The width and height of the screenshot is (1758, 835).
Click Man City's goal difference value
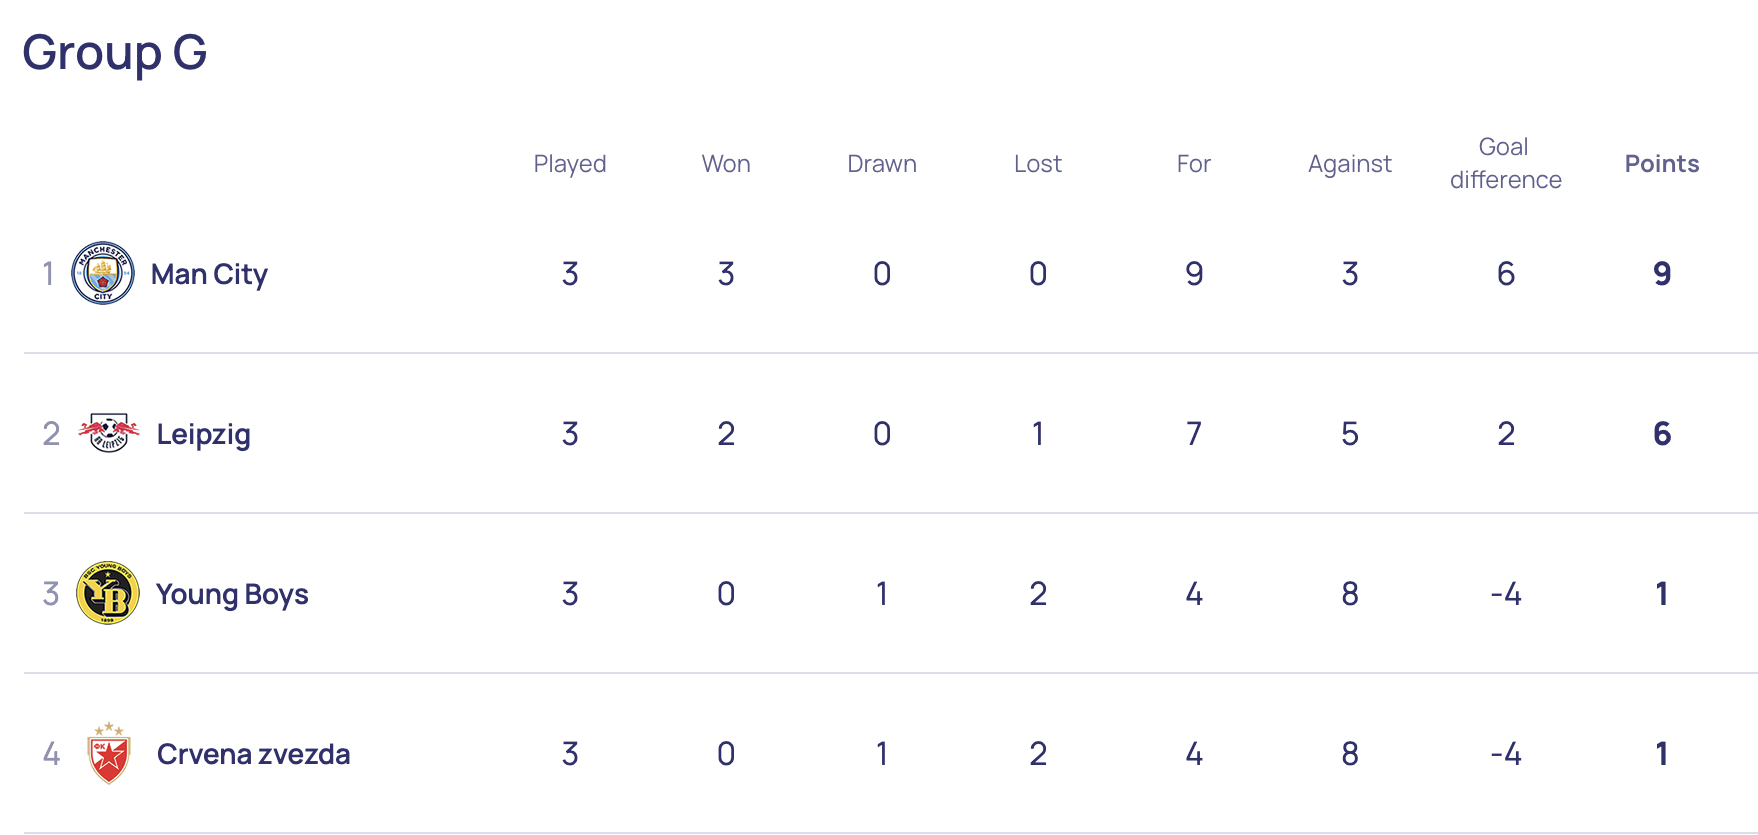[x=1506, y=274]
